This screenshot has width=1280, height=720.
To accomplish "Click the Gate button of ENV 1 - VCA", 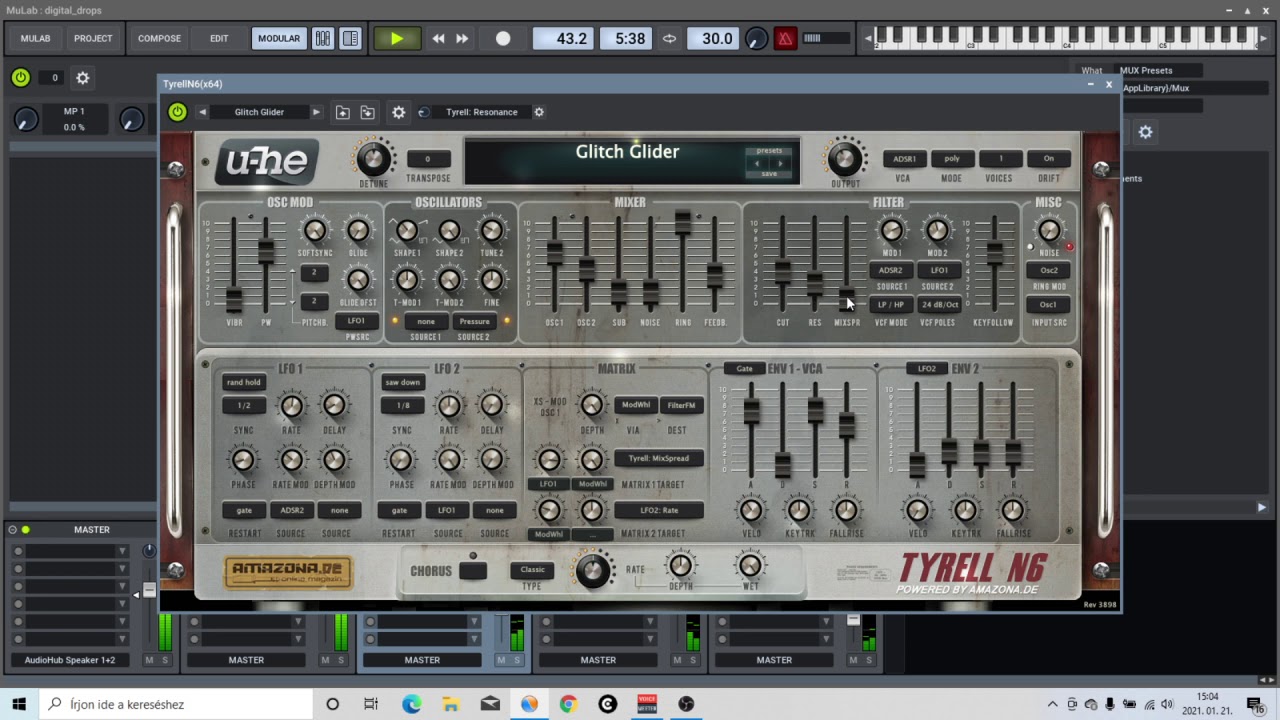I will point(745,369).
